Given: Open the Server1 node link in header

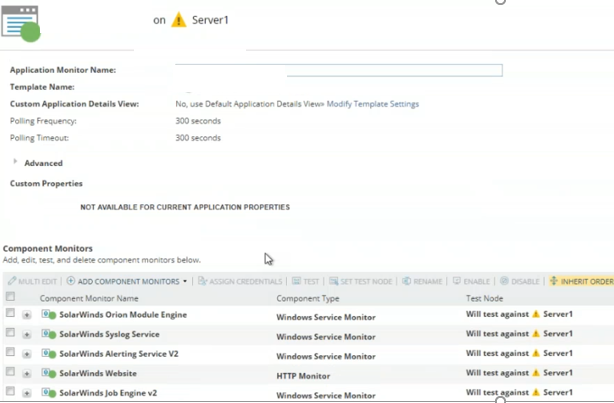Looking at the screenshot, I should coord(210,20).
